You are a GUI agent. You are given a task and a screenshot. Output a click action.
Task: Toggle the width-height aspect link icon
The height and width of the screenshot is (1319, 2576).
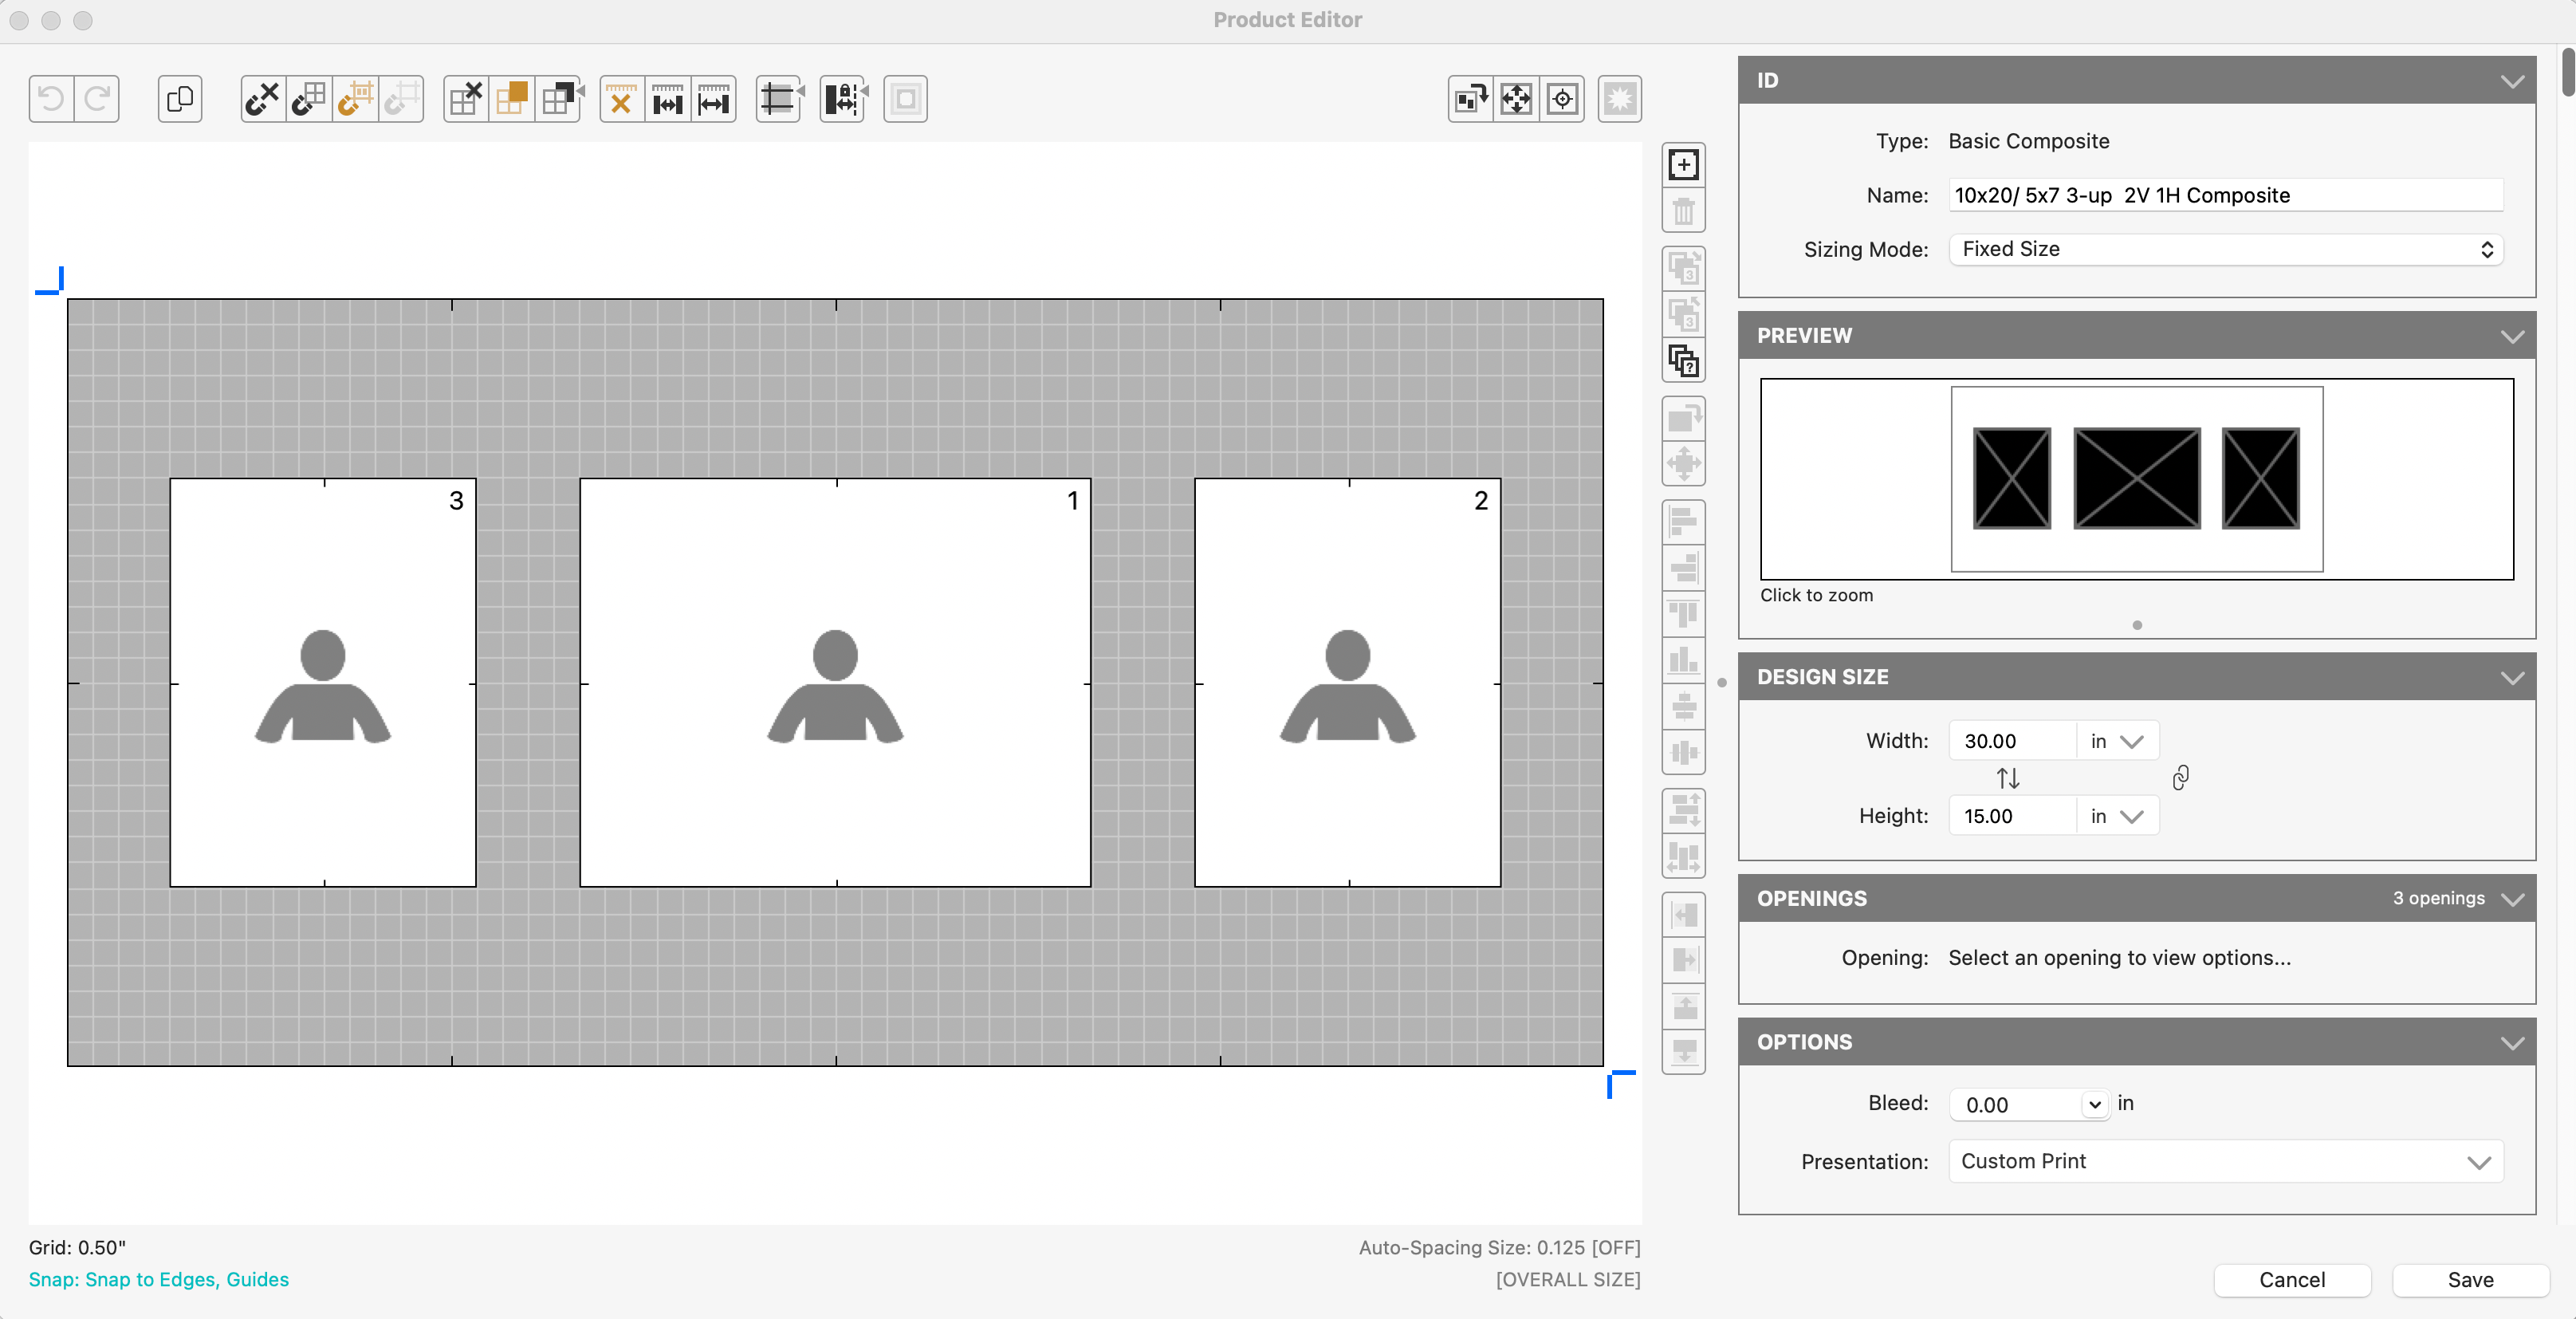2180,778
